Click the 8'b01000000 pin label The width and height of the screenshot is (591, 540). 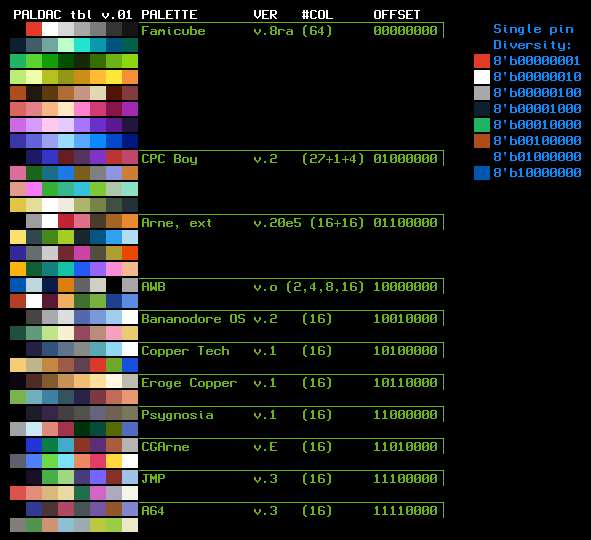537,157
